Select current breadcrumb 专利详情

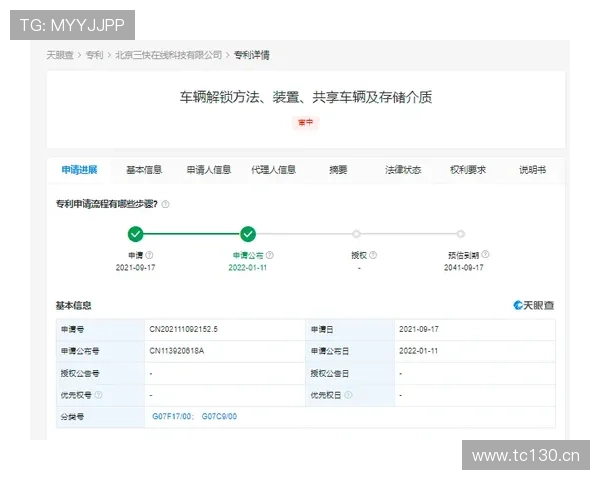(x=251, y=55)
